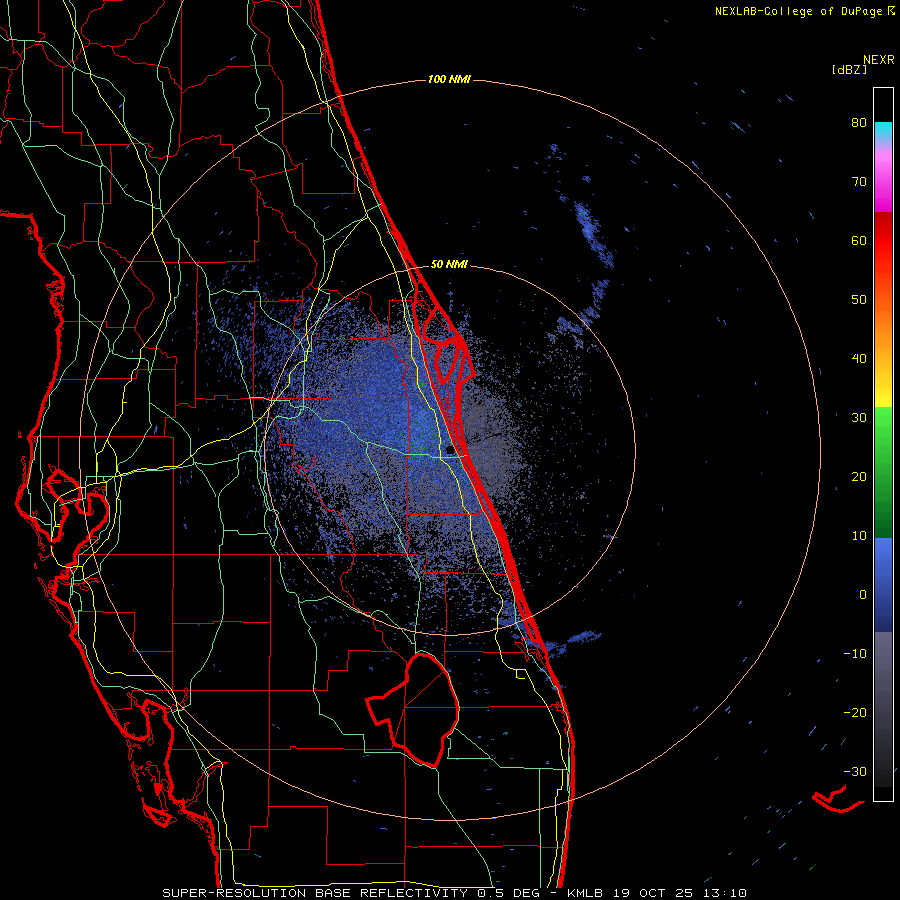Screen dimensions: 900x900
Task: Click the 60 value on the dBZ scale
Action: 859,240
